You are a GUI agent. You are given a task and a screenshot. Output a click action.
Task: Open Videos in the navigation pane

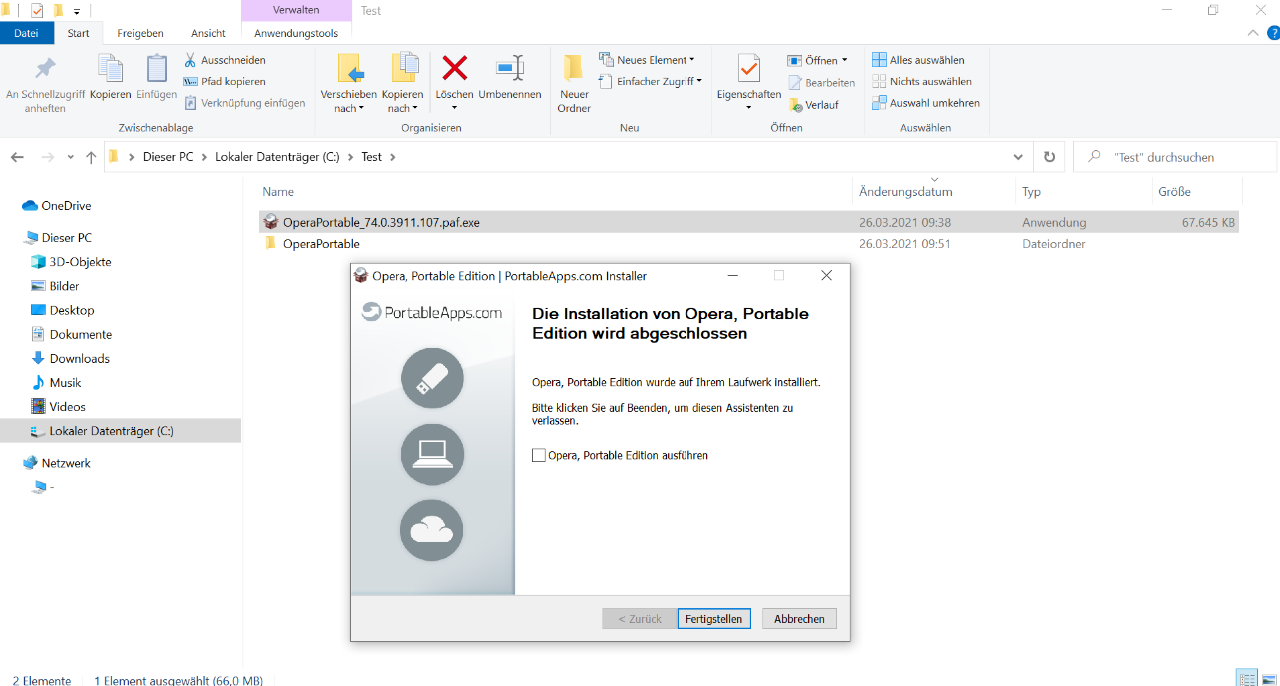pos(67,406)
